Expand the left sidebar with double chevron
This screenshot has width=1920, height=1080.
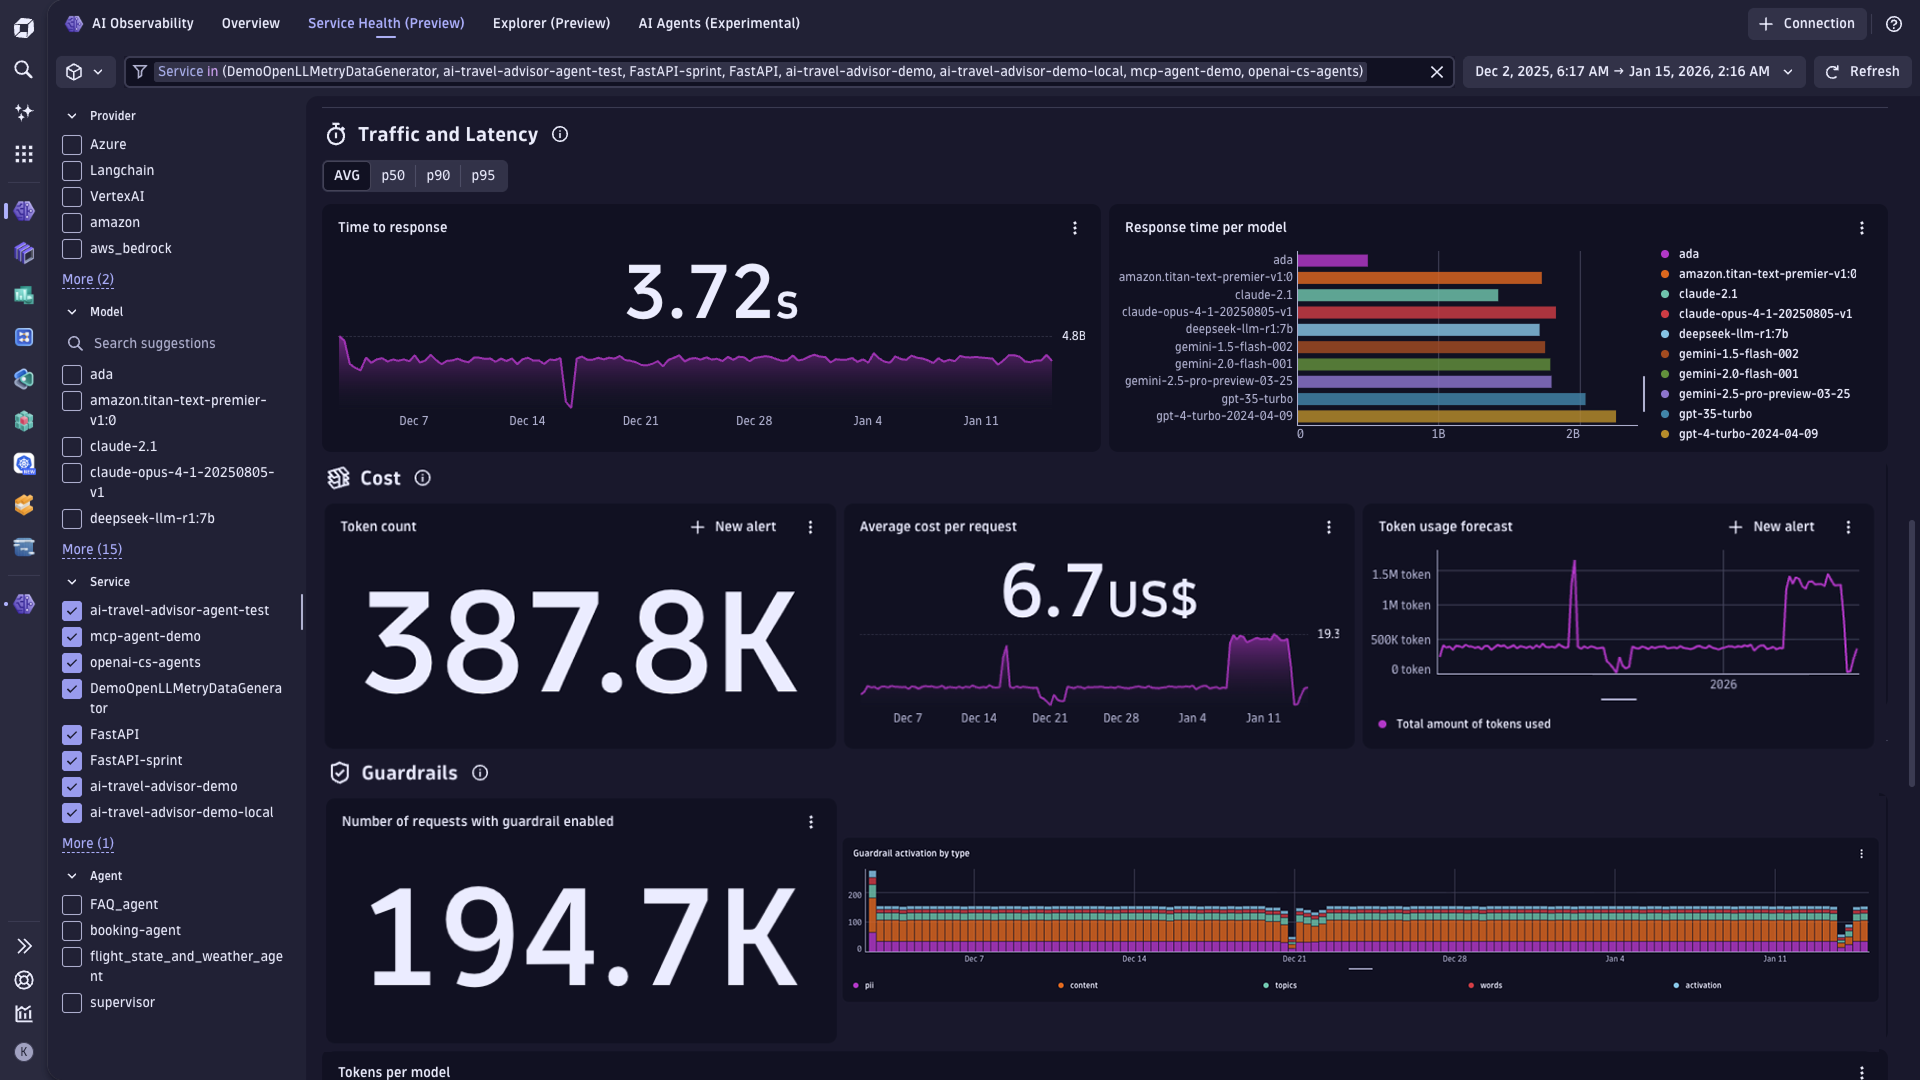click(24, 946)
